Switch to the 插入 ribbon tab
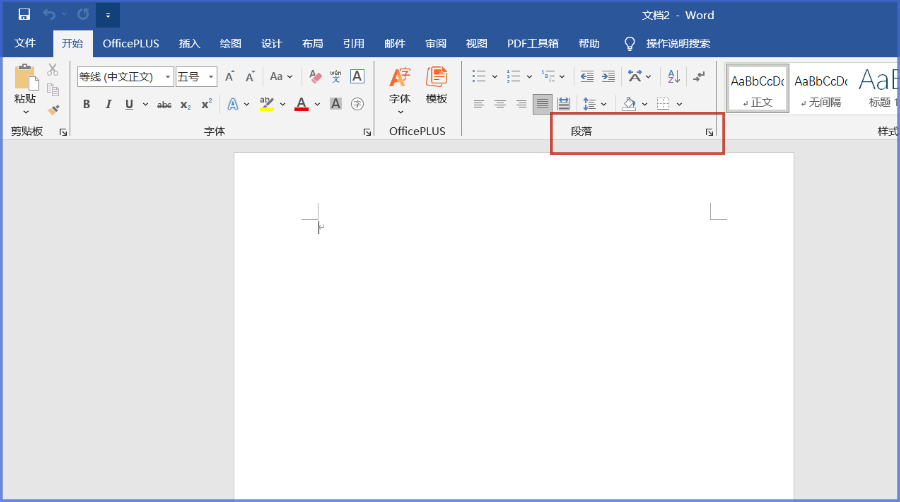The width and height of the screenshot is (900, 502). 189,44
